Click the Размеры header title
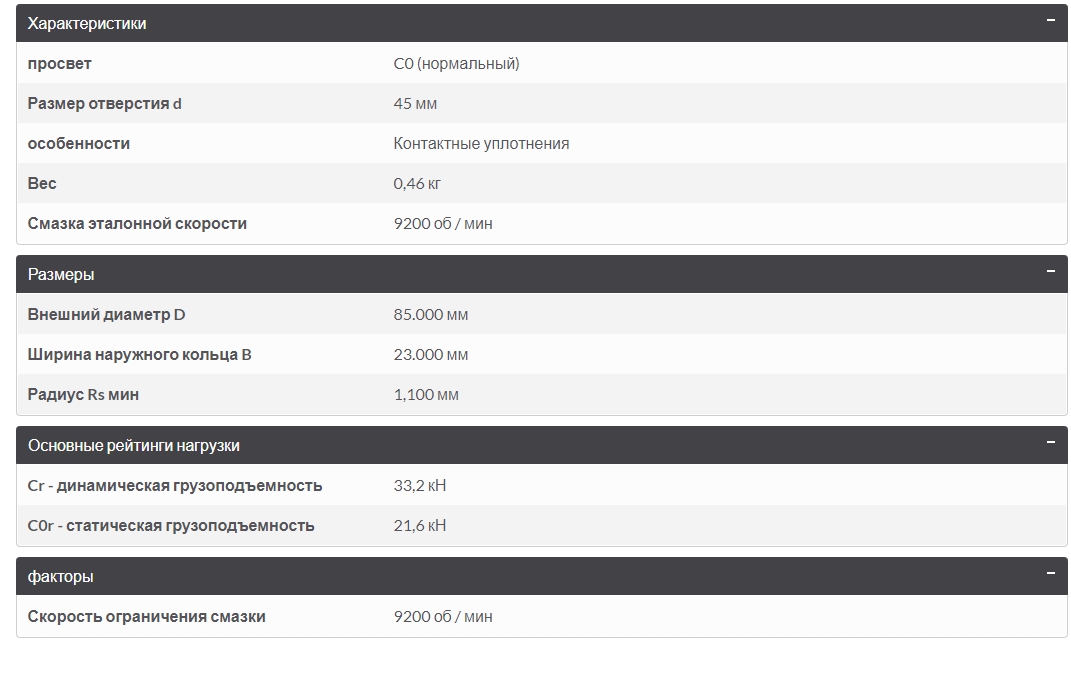1071x685 pixels. tap(61, 275)
